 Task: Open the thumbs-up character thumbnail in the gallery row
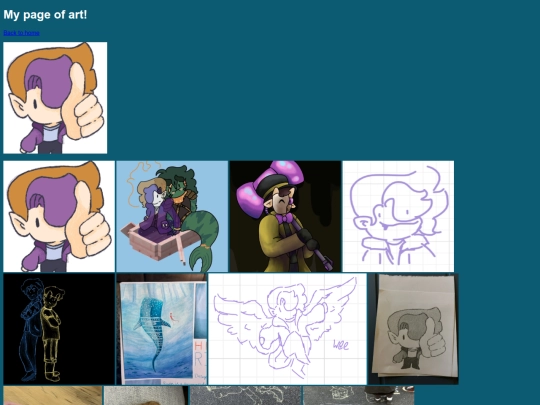[59, 216]
